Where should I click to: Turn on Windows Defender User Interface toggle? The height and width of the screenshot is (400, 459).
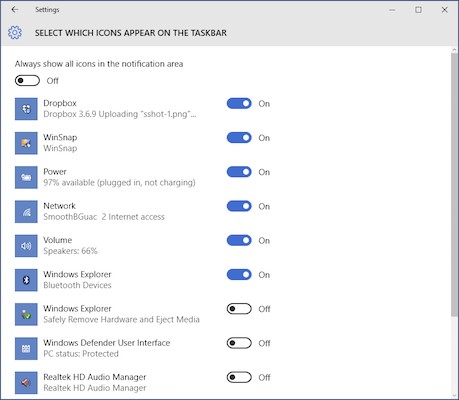tap(239, 343)
